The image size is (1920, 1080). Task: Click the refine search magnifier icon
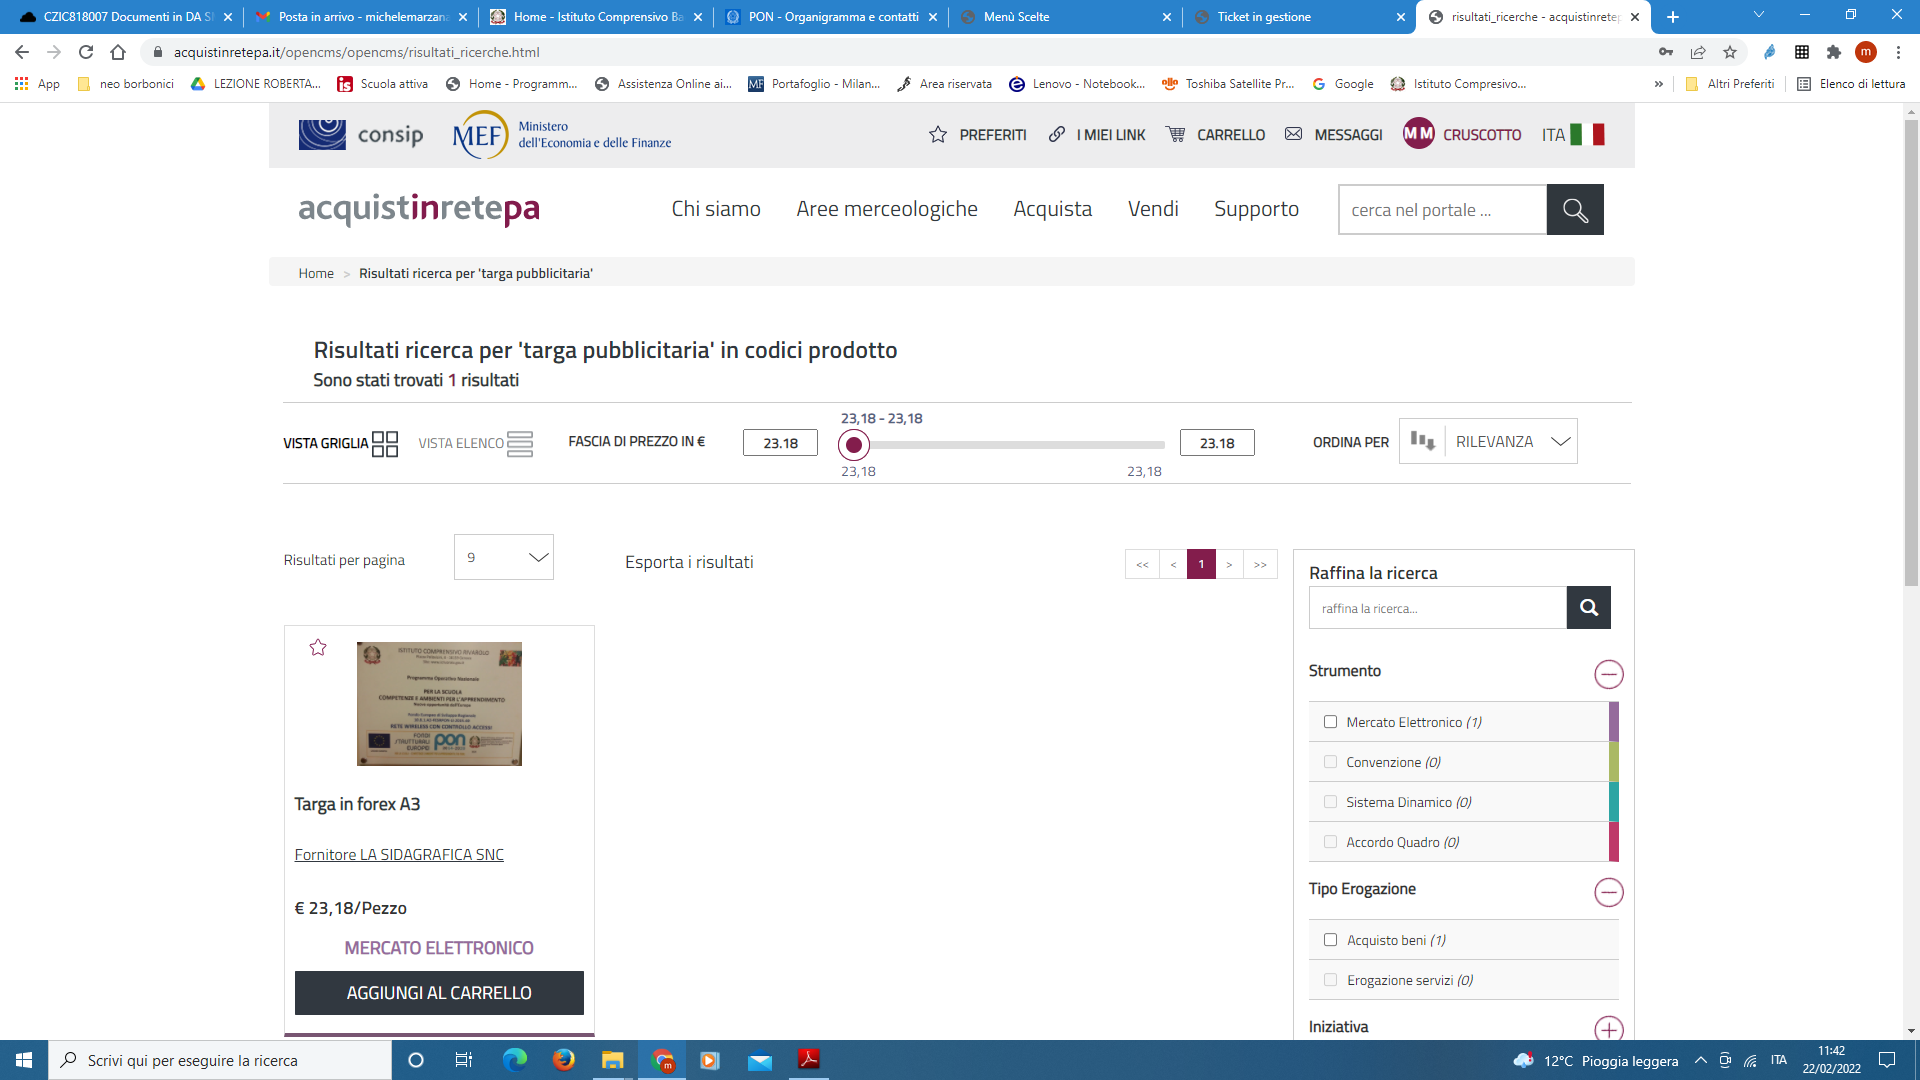[x=1588, y=608]
